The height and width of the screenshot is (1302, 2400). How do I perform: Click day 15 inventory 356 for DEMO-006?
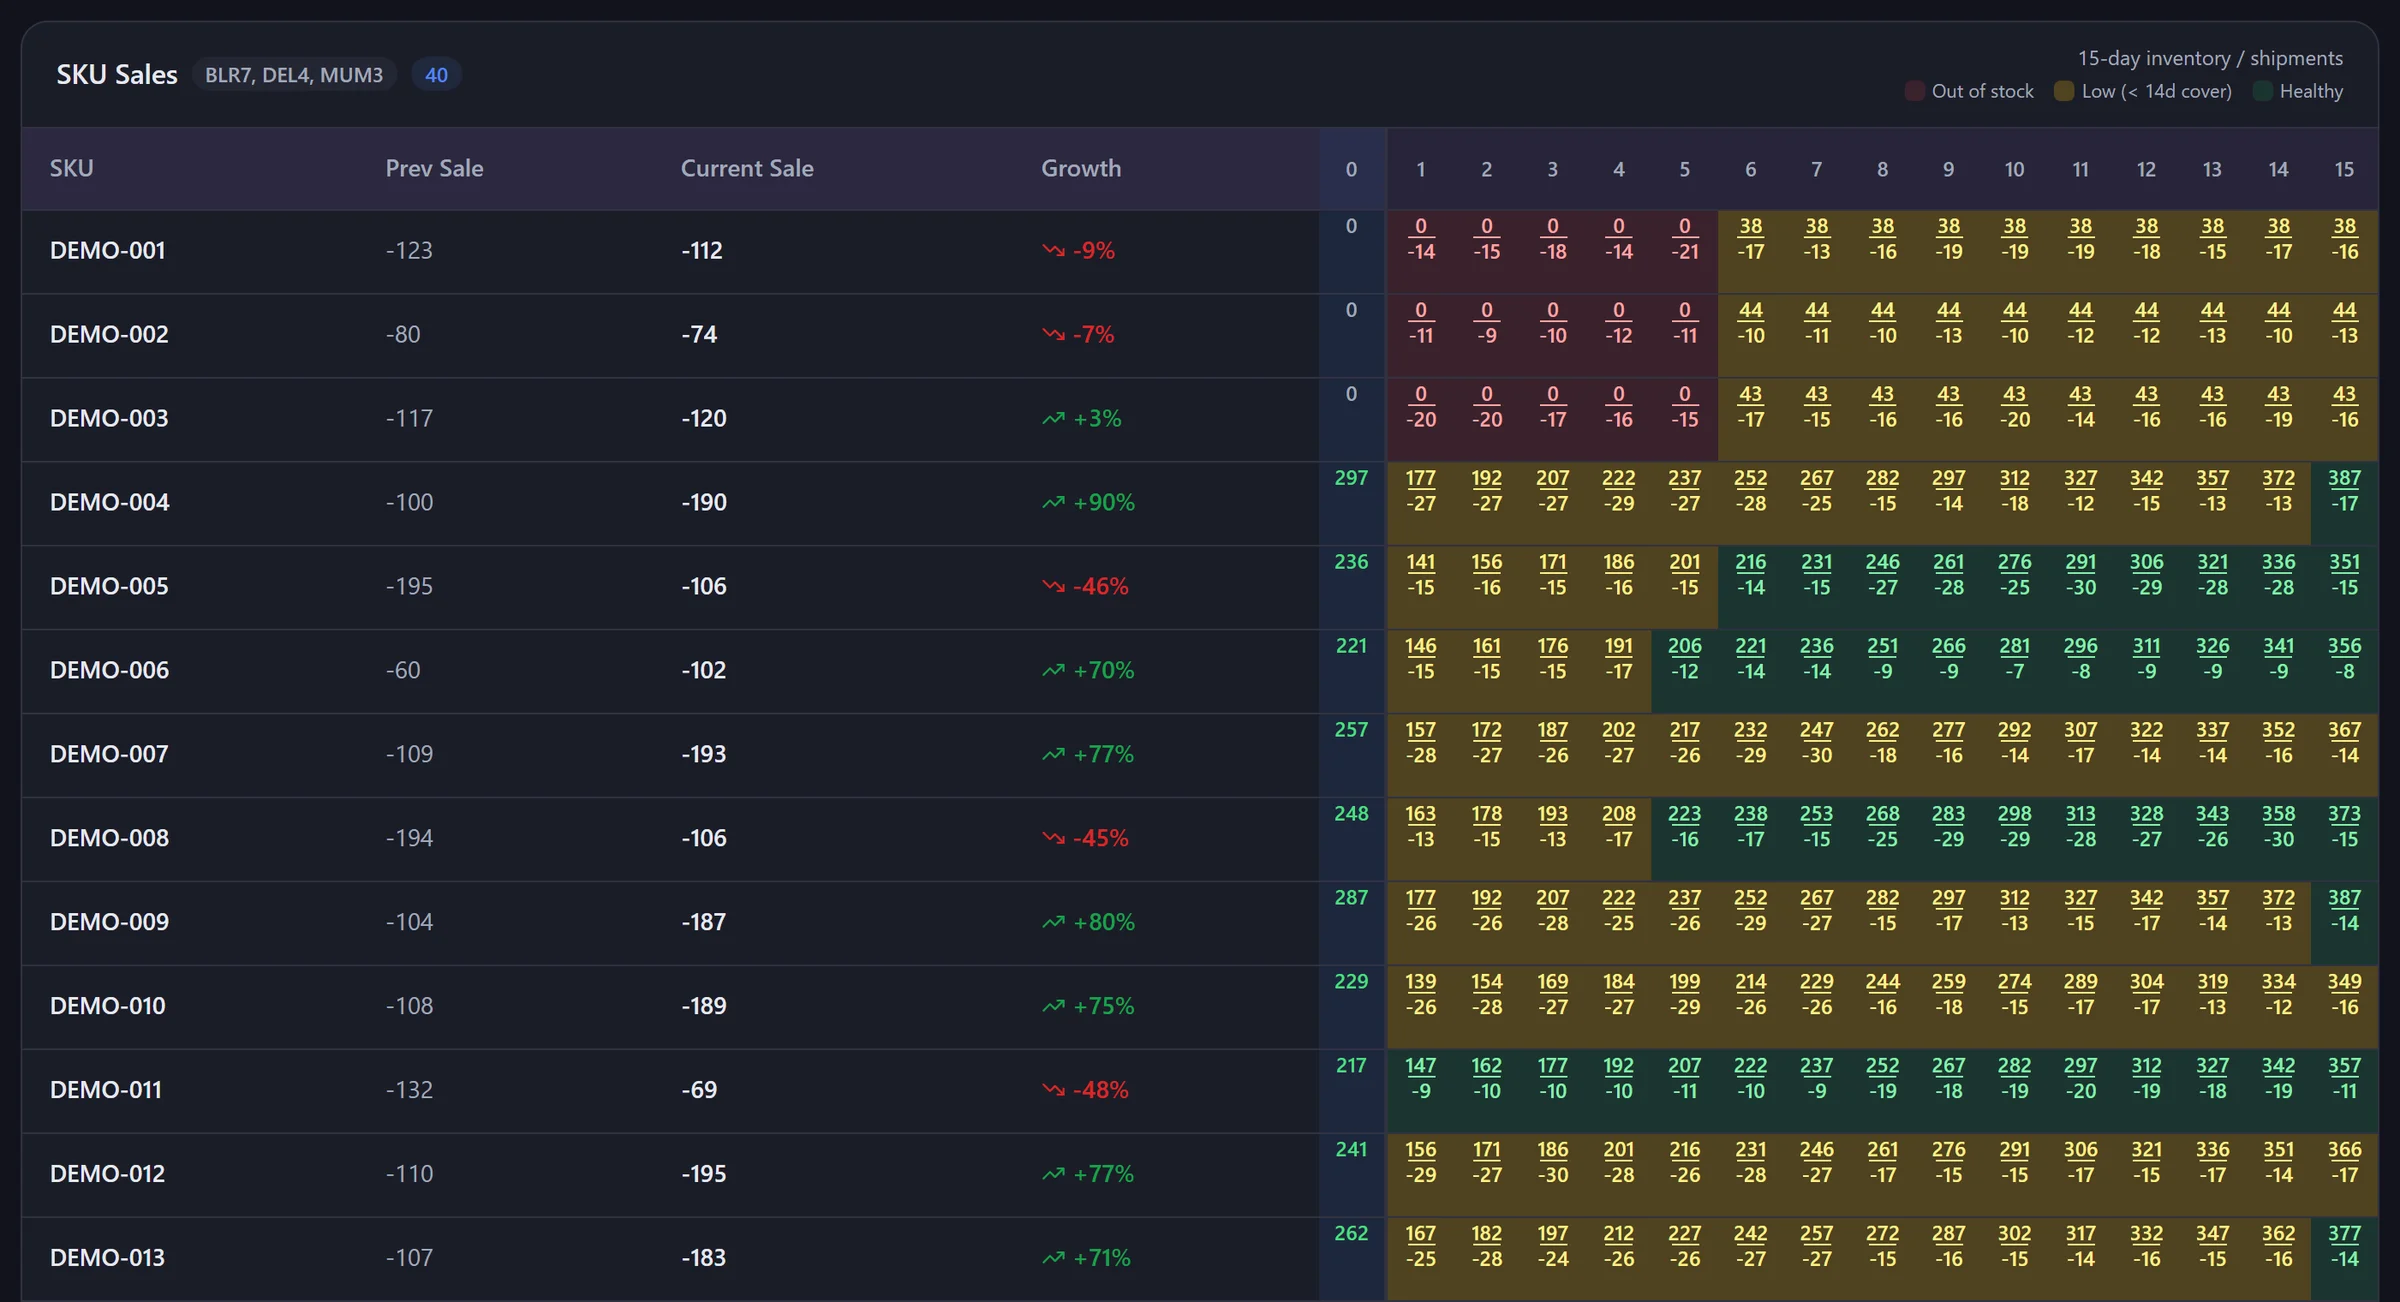[x=2344, y=646]
